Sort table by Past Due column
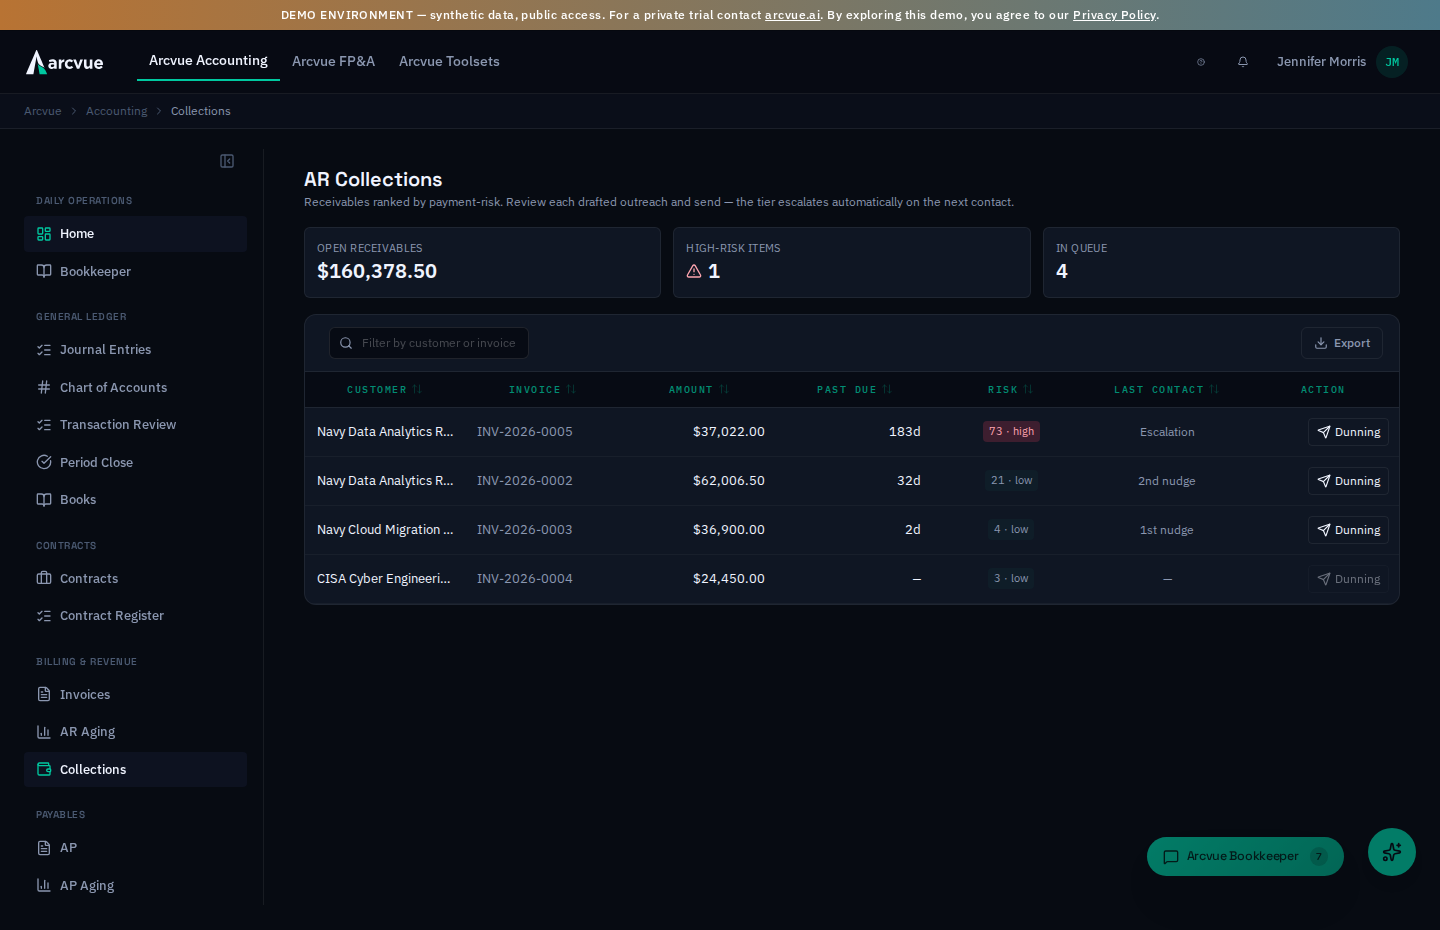The width and height of the screenshot is (1440, 930). tap(854, 390)
